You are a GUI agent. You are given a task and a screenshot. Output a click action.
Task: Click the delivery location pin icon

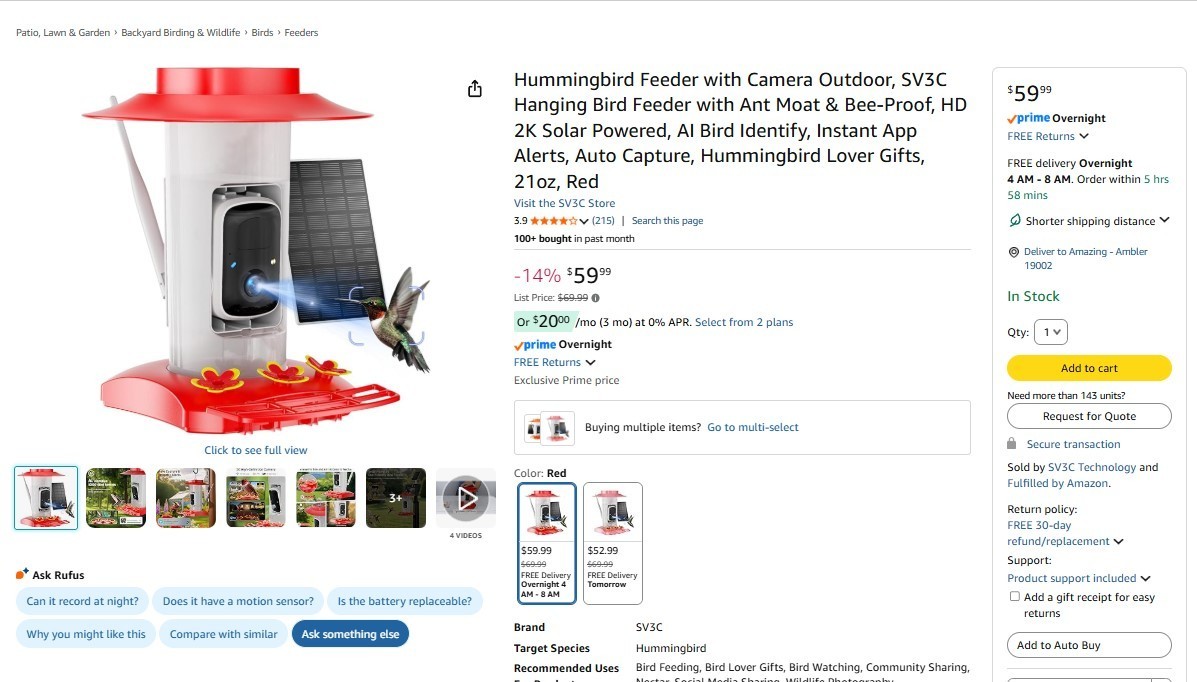[1014, 251]
